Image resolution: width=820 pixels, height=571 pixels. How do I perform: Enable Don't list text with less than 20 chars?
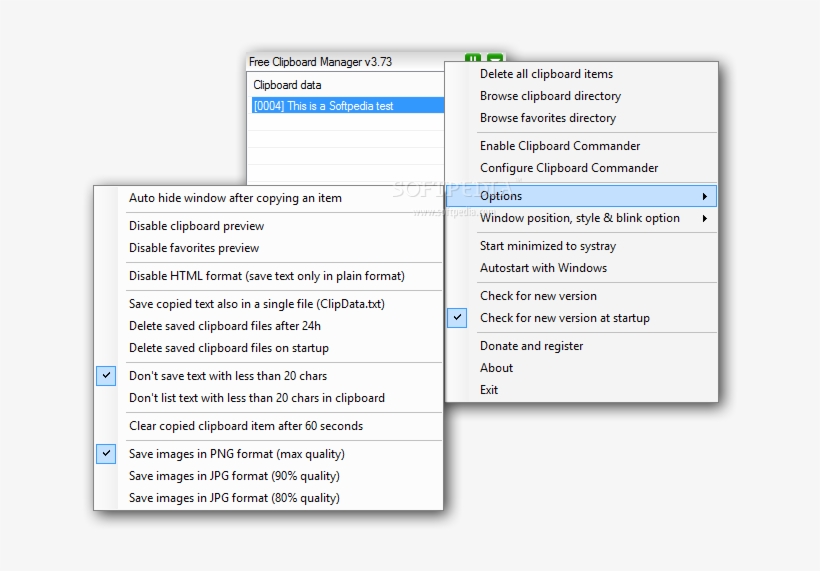268,398
